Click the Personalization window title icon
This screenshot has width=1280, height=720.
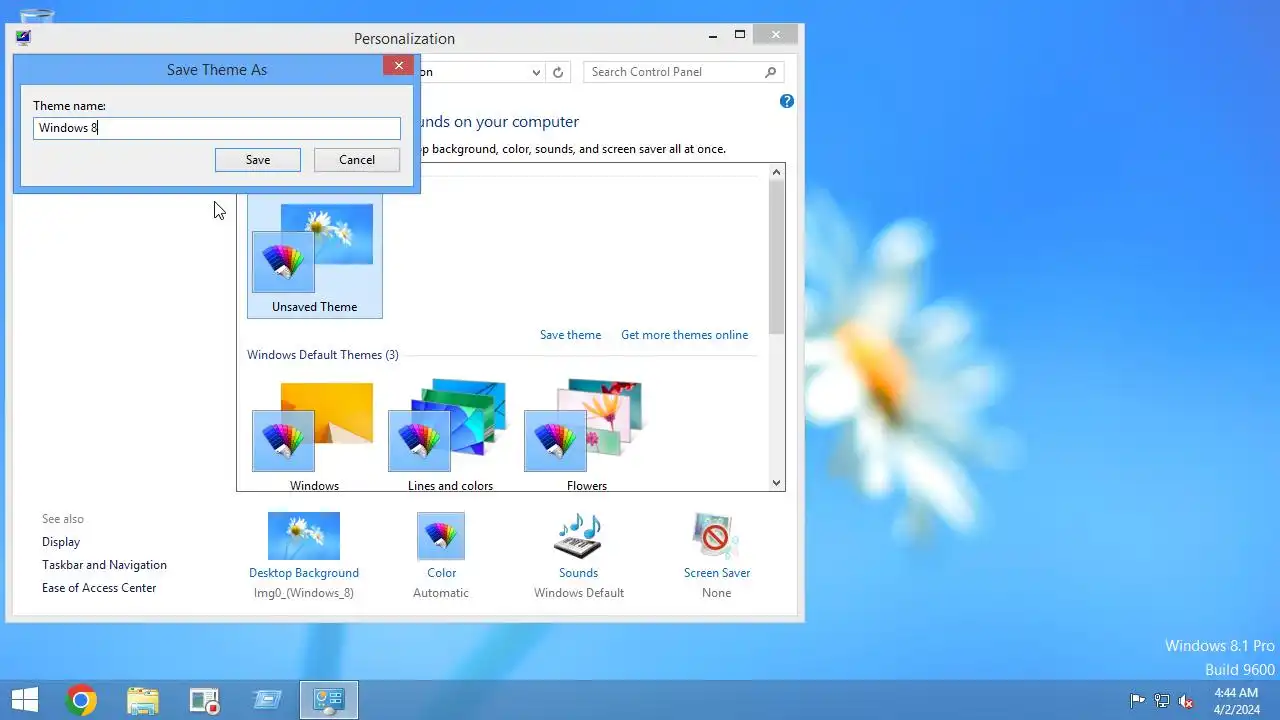click(23, 38)
